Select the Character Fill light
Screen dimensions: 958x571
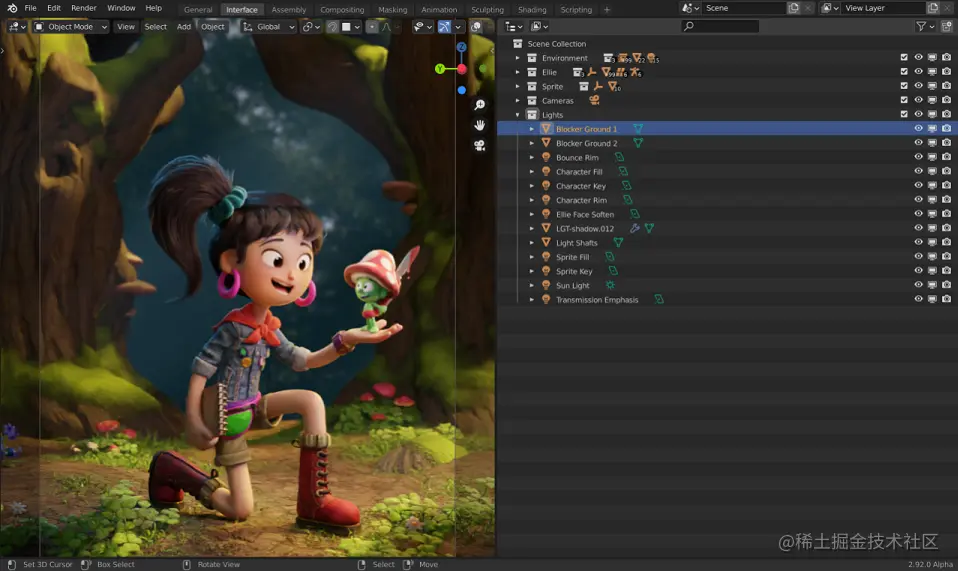tap(579, 172)
